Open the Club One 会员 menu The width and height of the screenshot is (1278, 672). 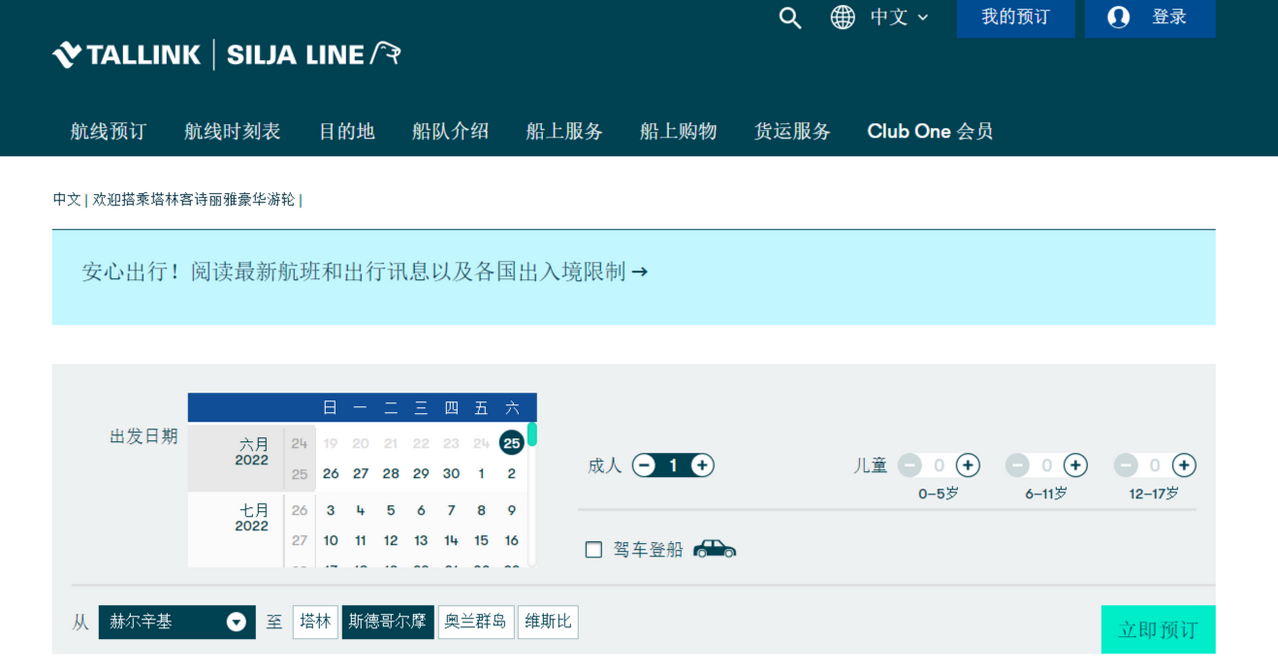click(930, 131)
